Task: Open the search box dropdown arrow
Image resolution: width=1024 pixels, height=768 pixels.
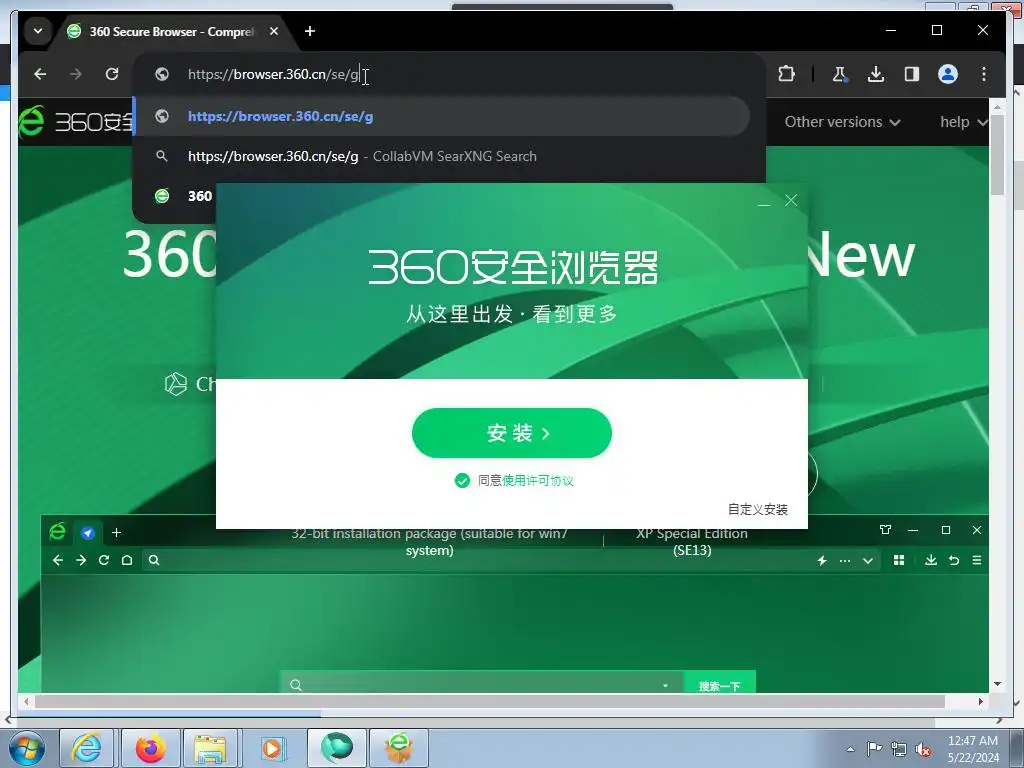Action: 665,685
